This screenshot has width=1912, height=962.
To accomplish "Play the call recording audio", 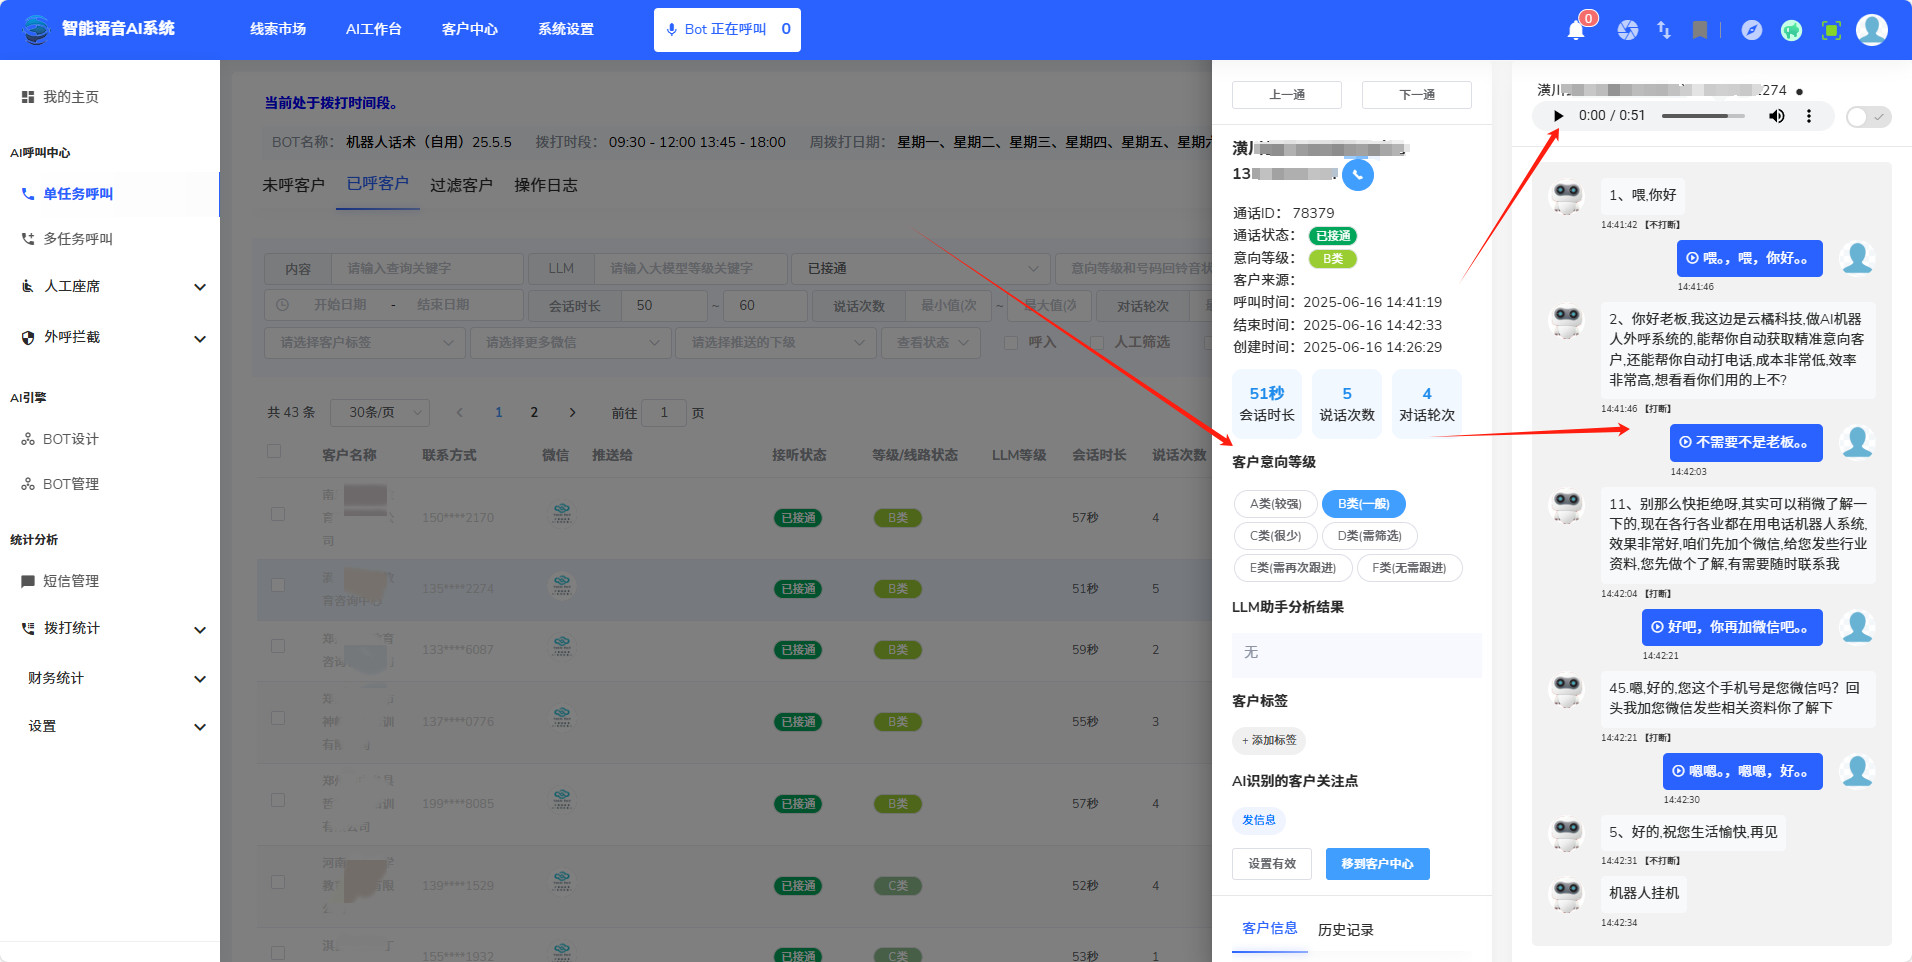I will 1558,116.
